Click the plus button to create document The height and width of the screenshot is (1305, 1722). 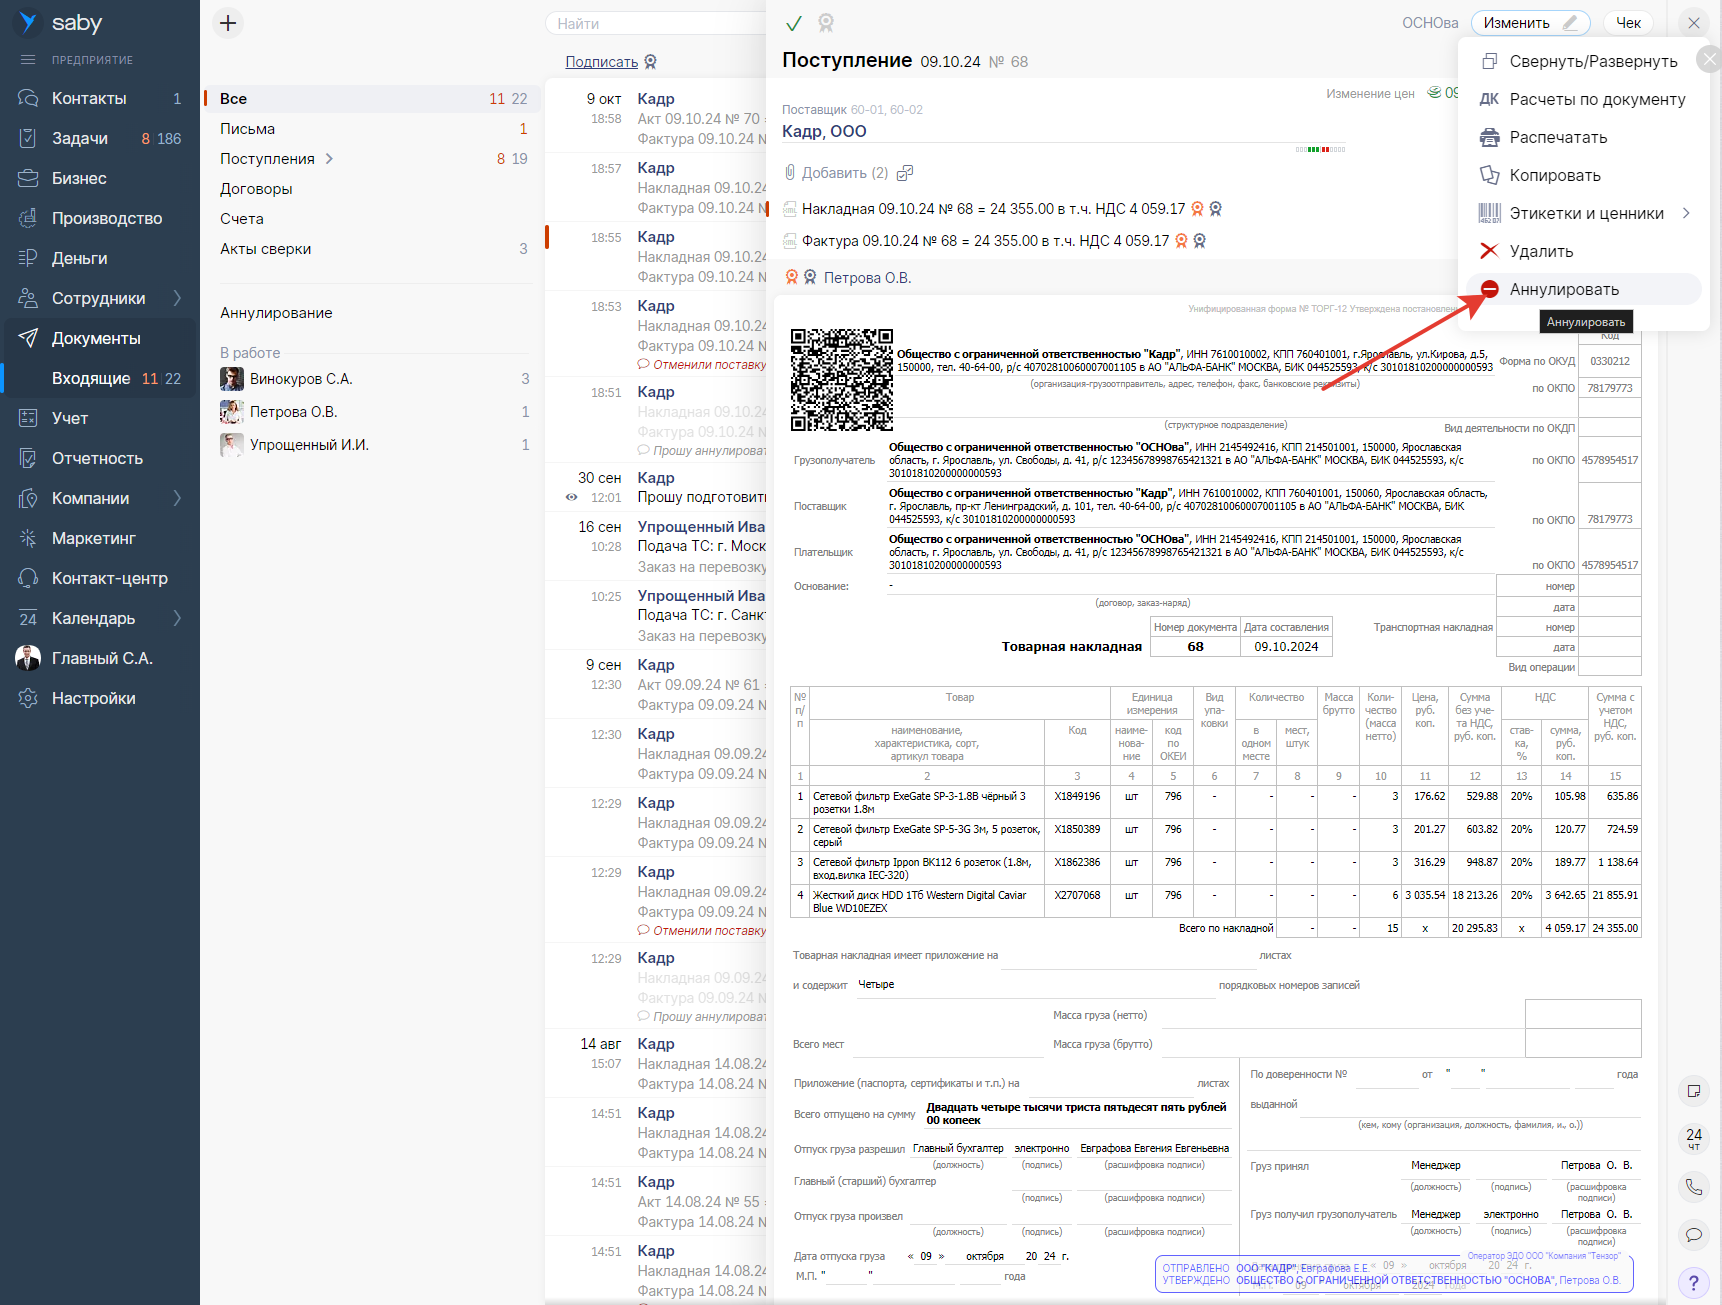(x=228, y=23)
